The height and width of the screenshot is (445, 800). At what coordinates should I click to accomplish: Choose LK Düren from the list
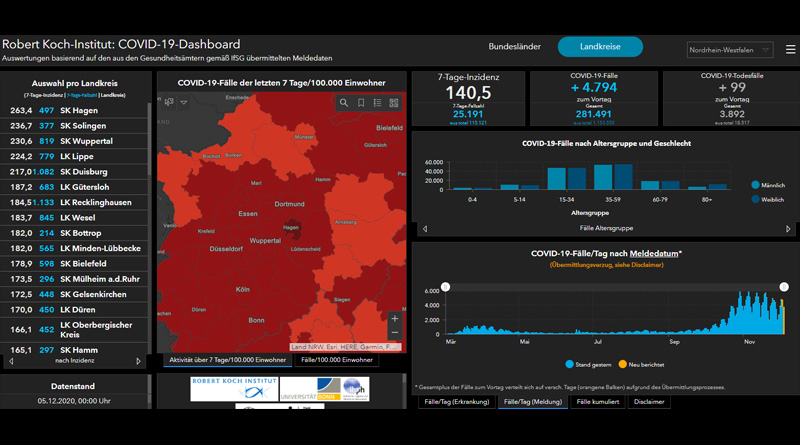click(x=74, y=310)
